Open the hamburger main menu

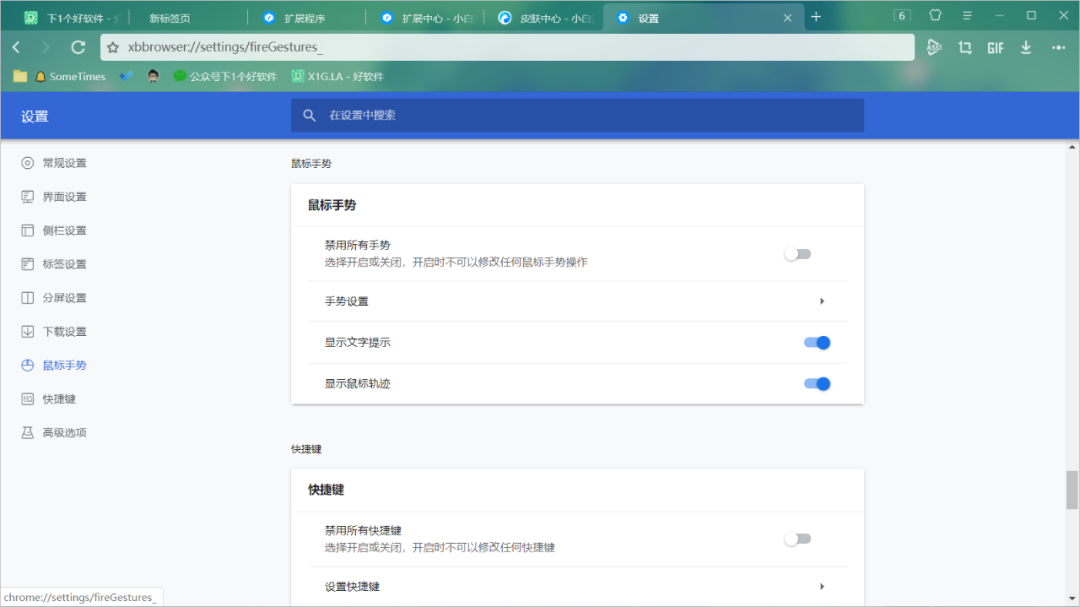coord(967,16)
